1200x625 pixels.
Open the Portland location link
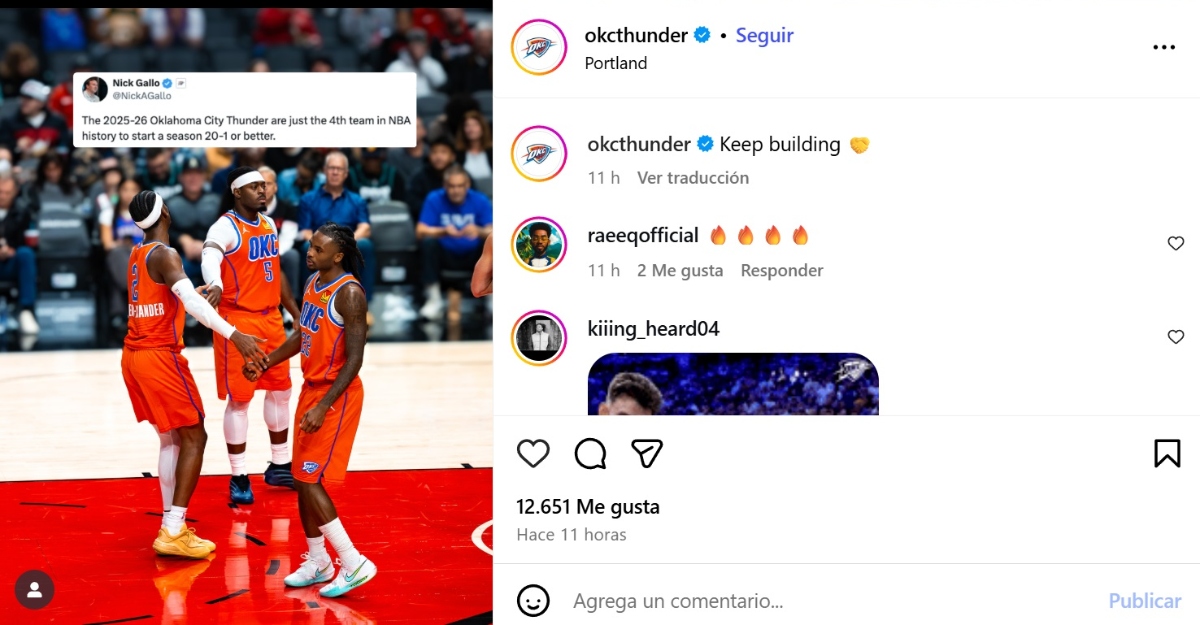(616, 63)
